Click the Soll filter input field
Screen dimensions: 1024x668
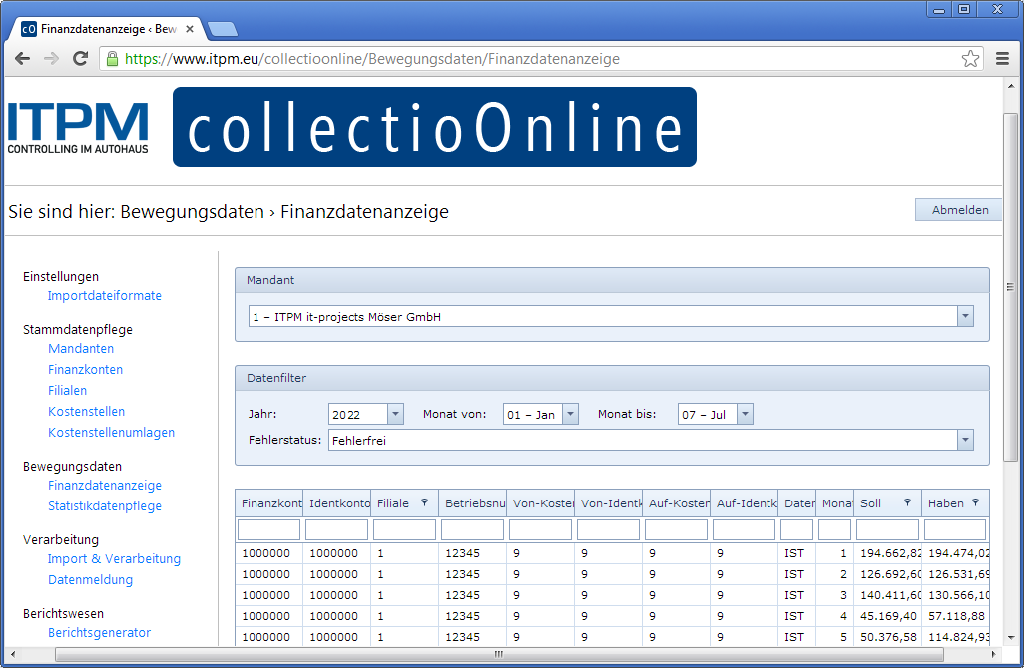click(x=888, y=529)
